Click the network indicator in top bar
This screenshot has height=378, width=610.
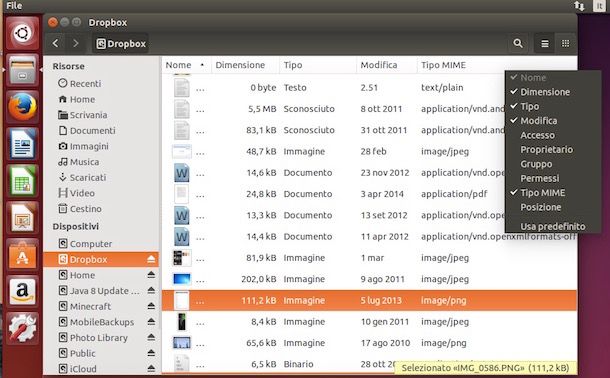pyautogui.click(x=579, y=5)
